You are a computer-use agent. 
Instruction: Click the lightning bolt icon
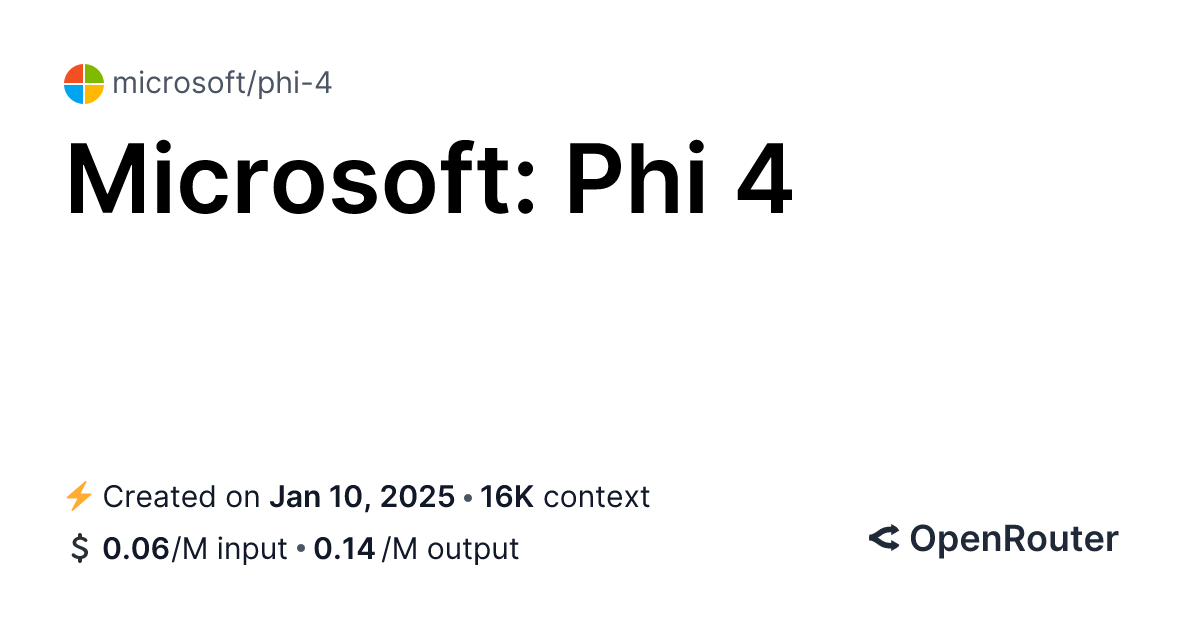78,496
